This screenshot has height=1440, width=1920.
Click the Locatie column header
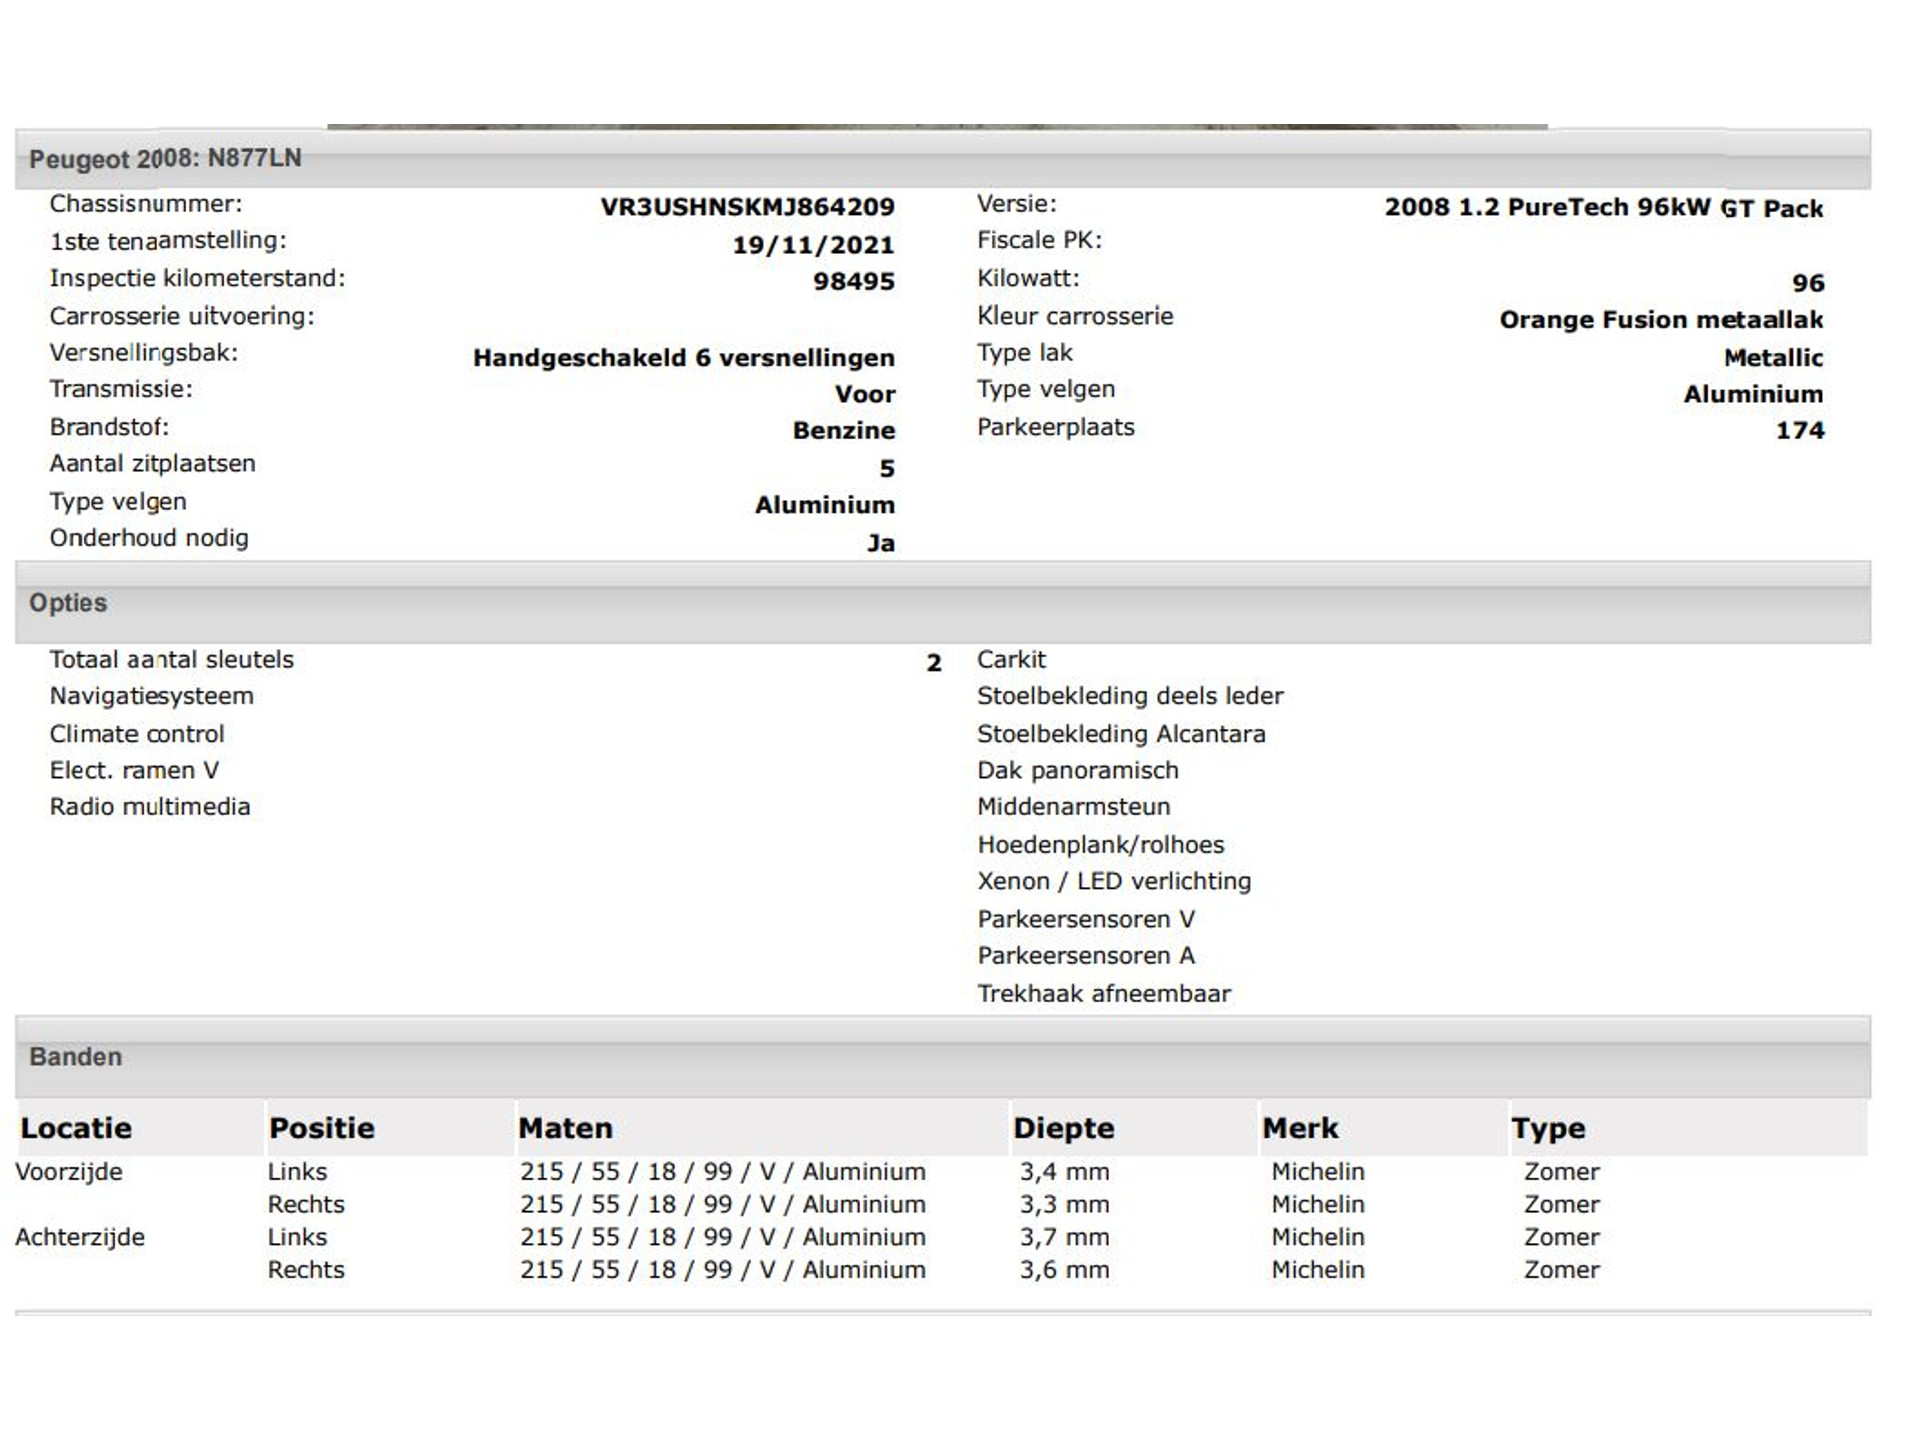pyautogui.click(x=76, y=1128)
